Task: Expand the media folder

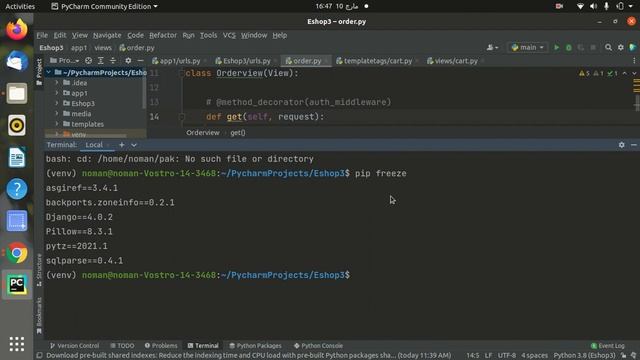Action: [57, 113]
